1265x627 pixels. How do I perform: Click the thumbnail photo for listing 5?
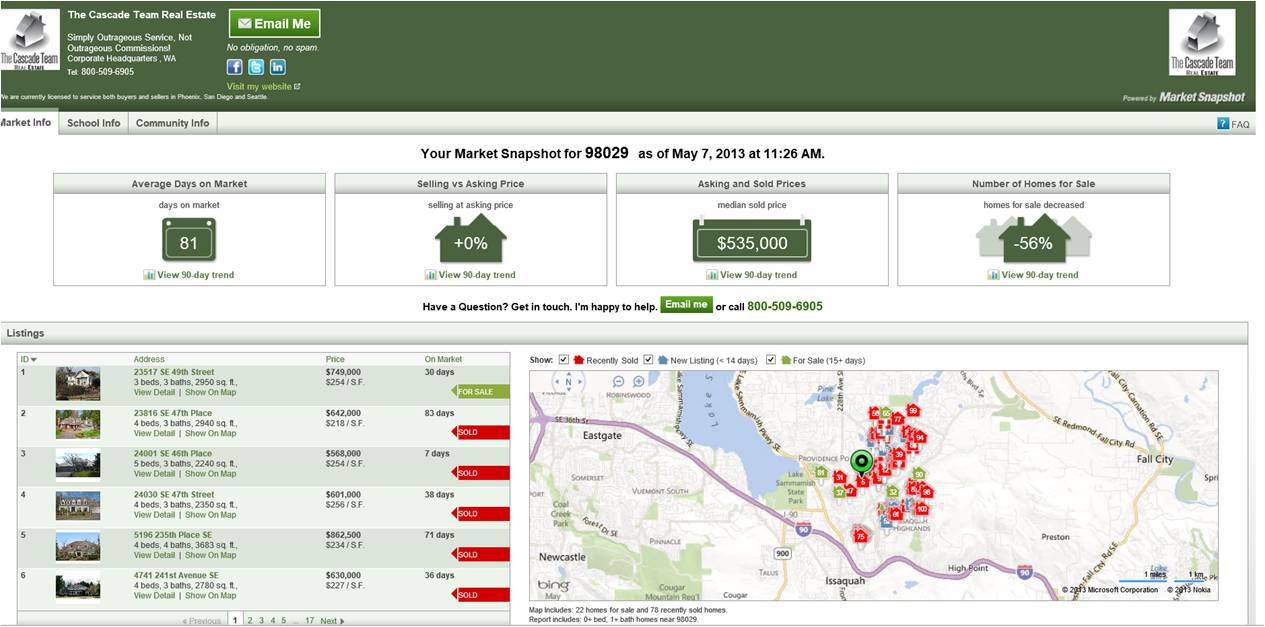[77, 546]
